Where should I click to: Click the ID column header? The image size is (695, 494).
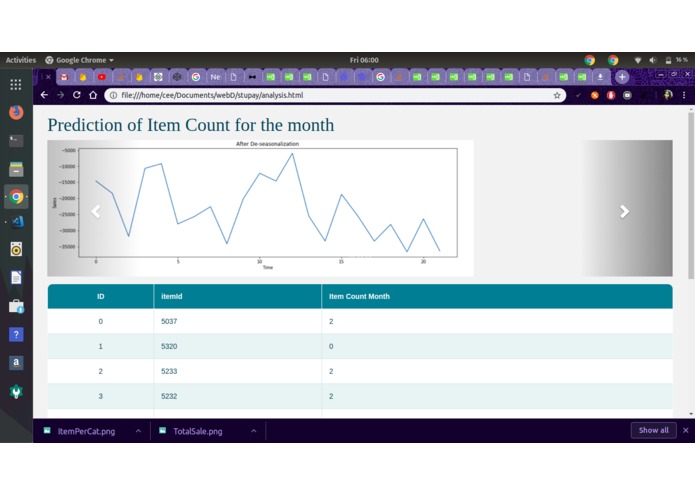click(x=101, y=296)
